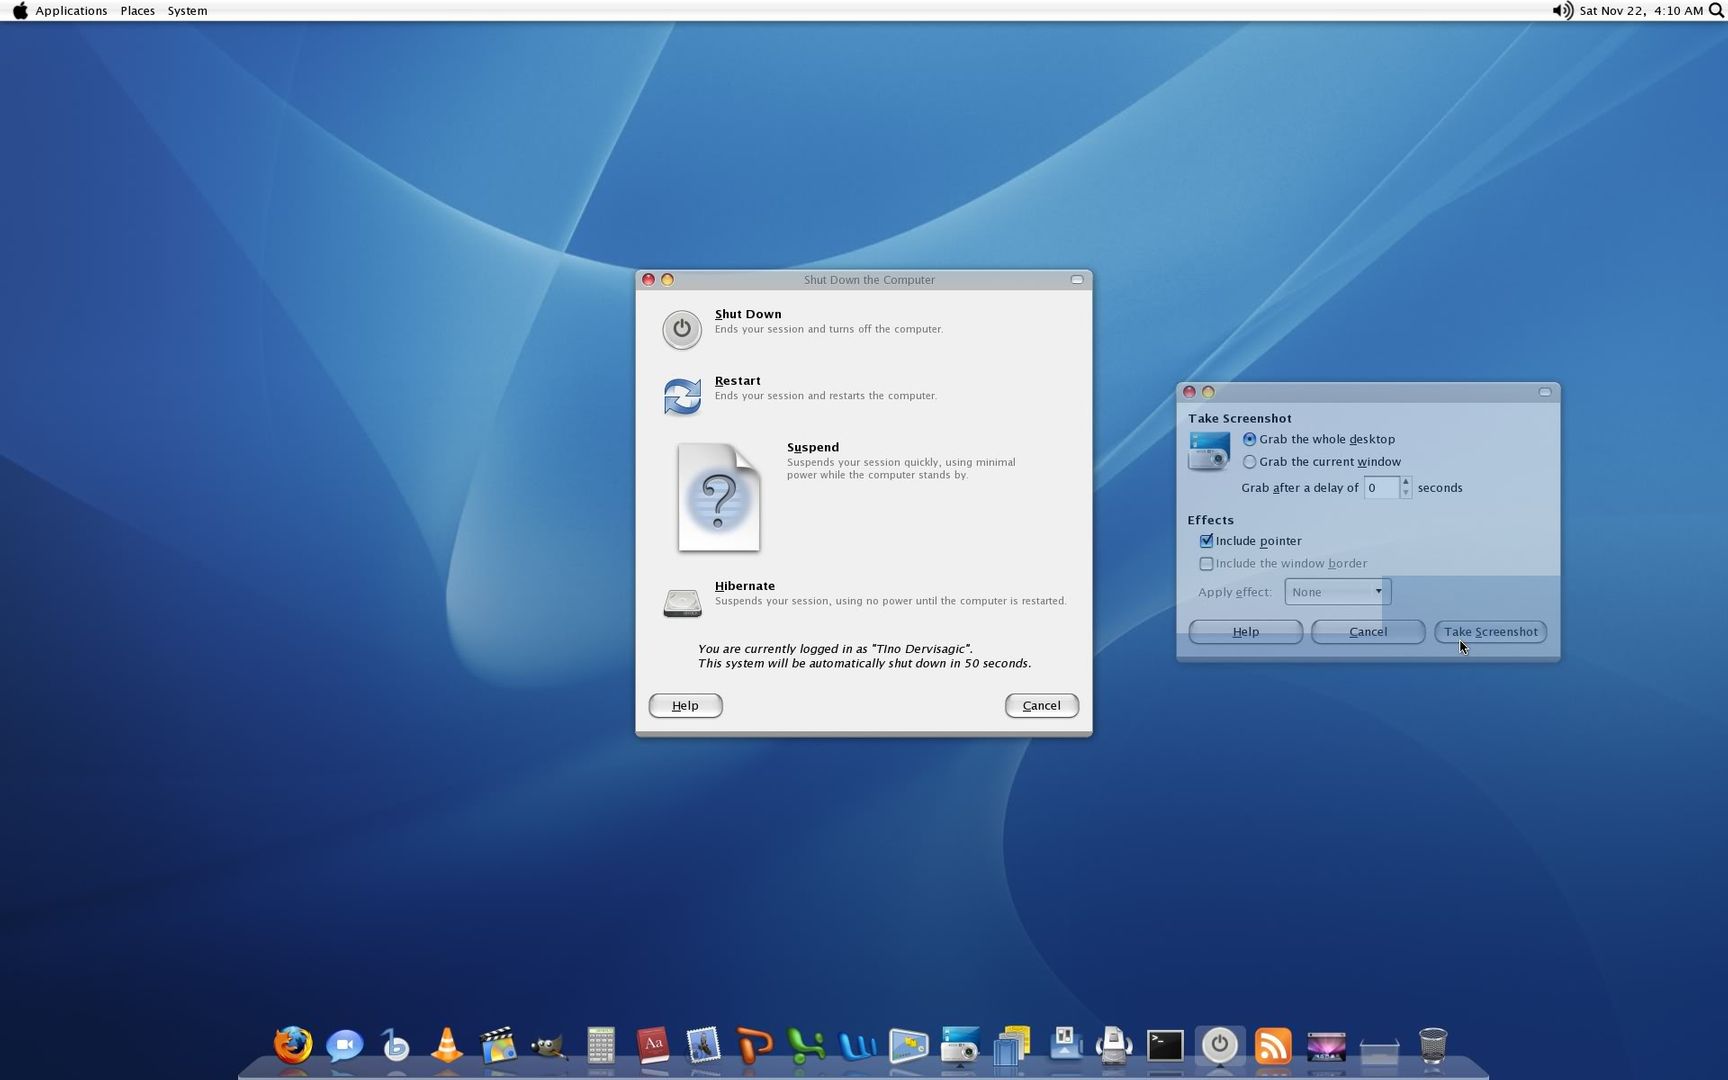Open the Applications menu
Screen dimensions: 1728x1080
71,11
